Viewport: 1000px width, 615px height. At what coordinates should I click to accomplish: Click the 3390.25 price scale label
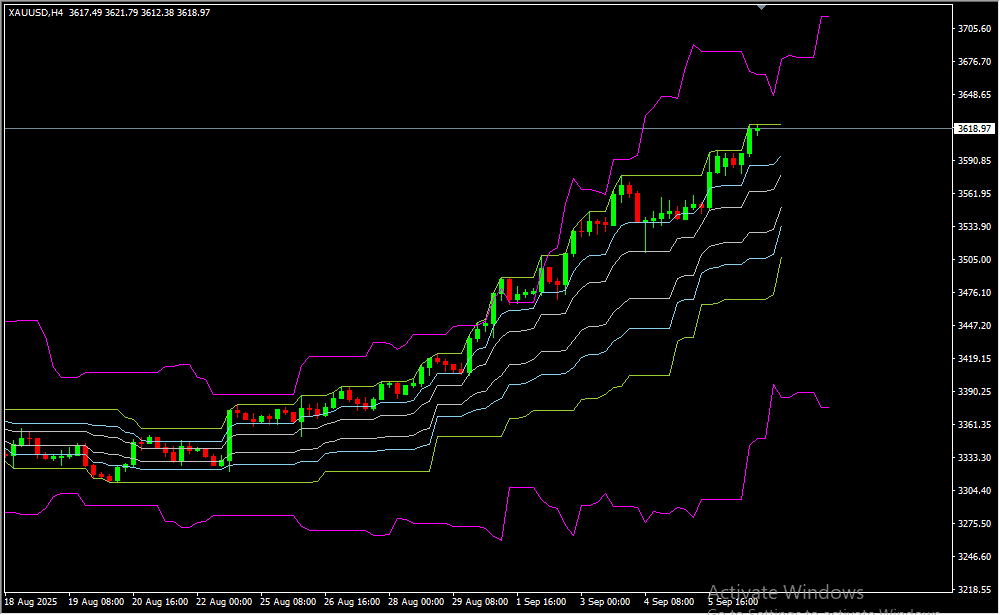click(973, 392)
